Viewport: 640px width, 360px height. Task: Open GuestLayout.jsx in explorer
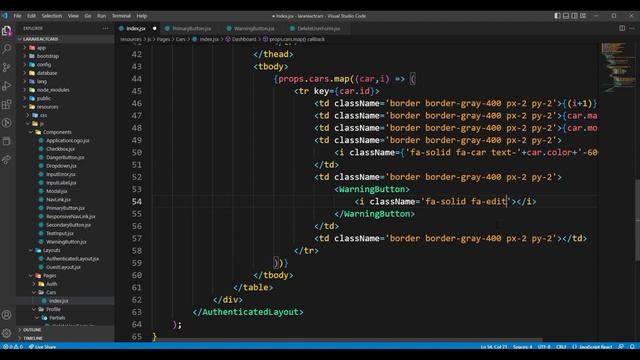[63, 267]
